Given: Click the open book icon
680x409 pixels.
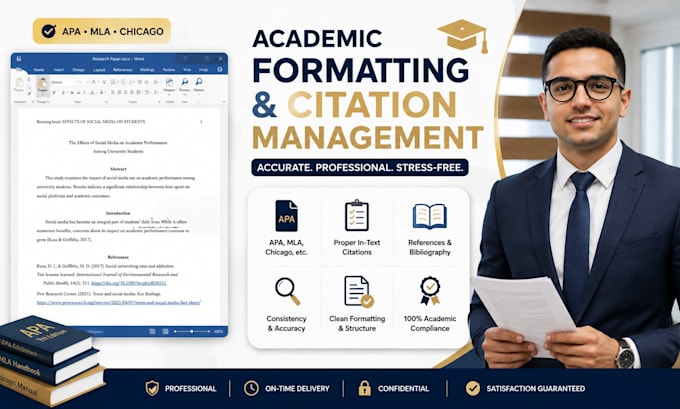Looking at the screenshot, I should (429, 216).
